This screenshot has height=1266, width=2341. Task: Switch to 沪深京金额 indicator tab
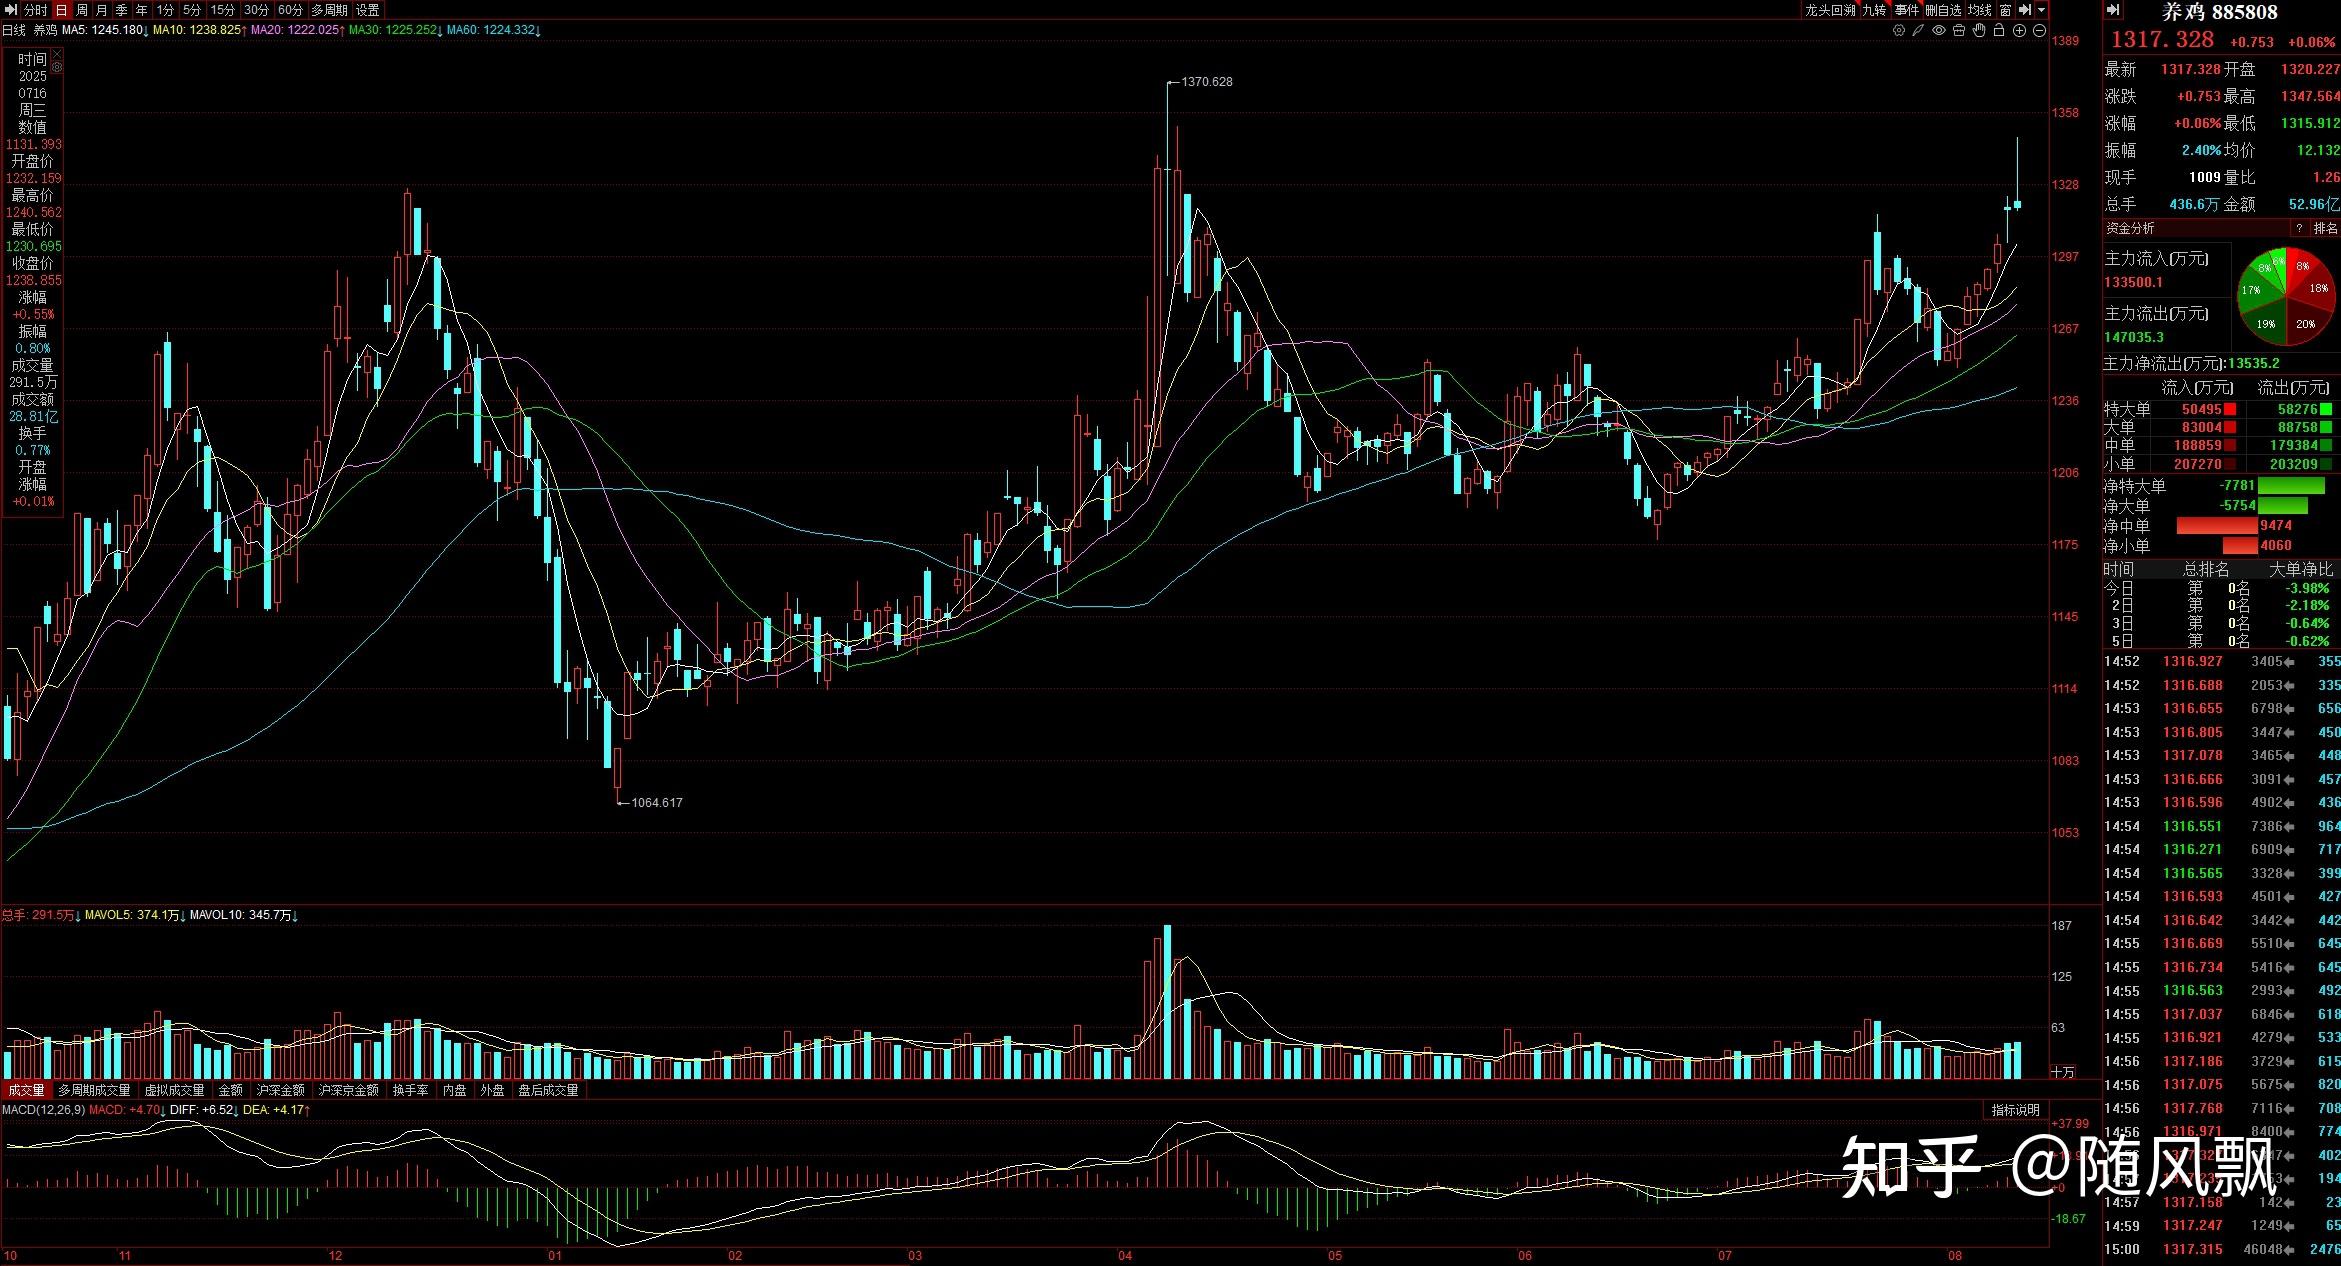348,1090
